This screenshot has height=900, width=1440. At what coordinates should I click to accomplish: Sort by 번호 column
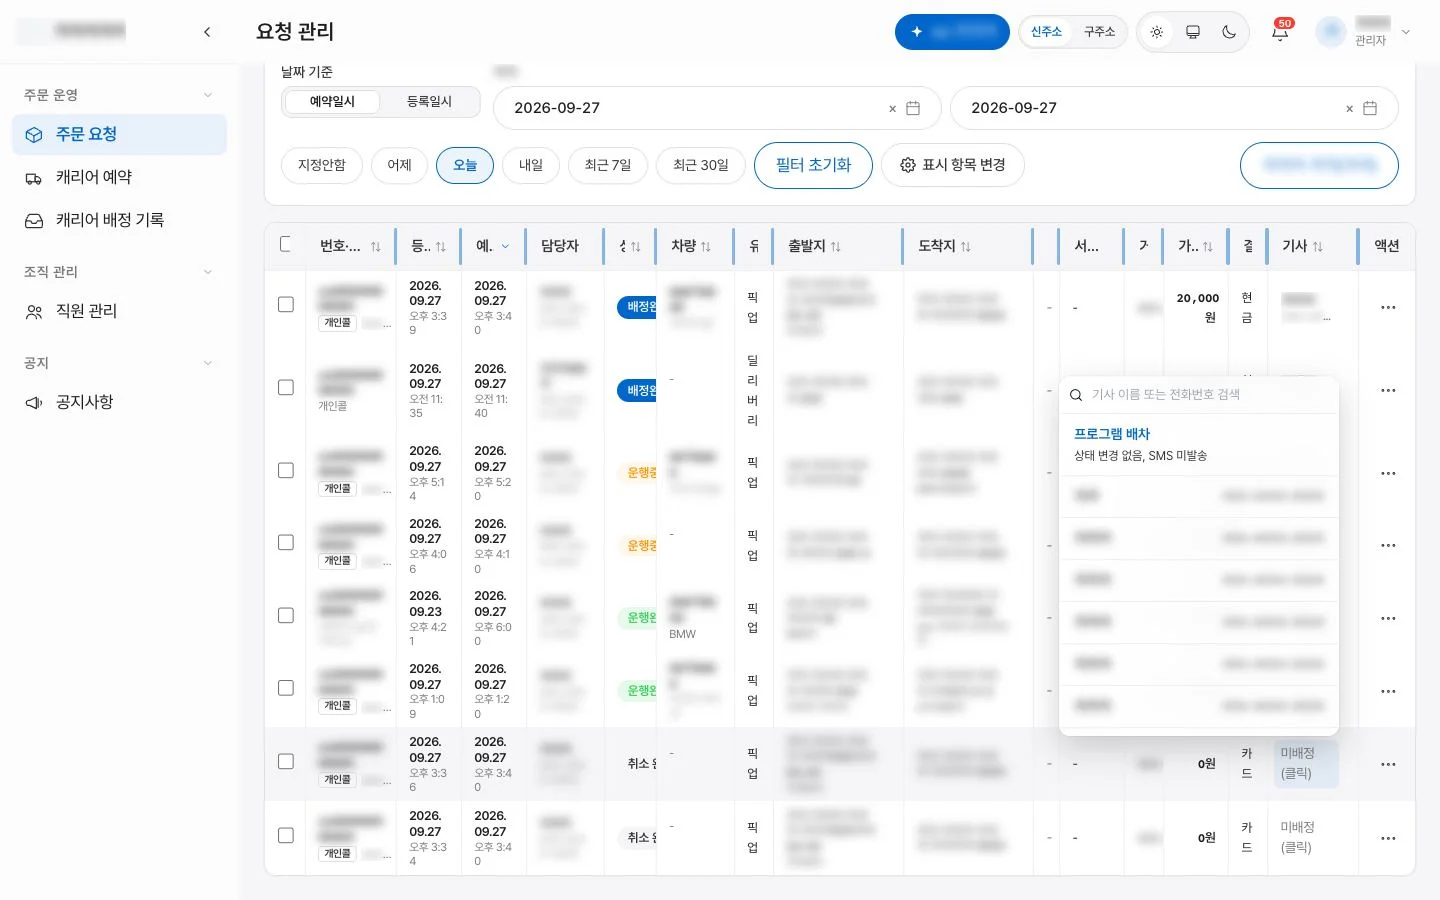tap(376, 246)
